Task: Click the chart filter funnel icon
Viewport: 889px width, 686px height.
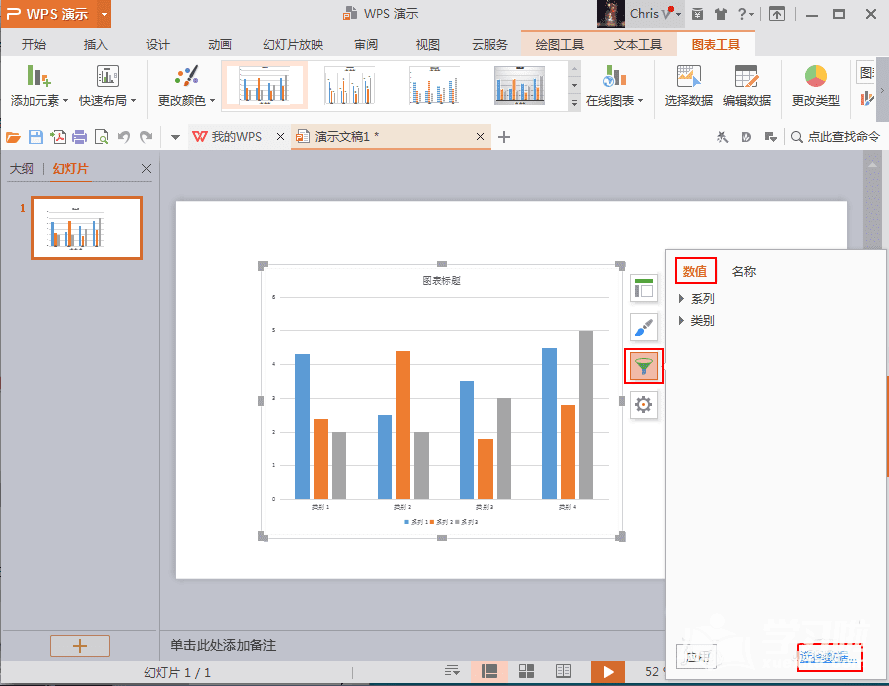Action: (644, 366)
